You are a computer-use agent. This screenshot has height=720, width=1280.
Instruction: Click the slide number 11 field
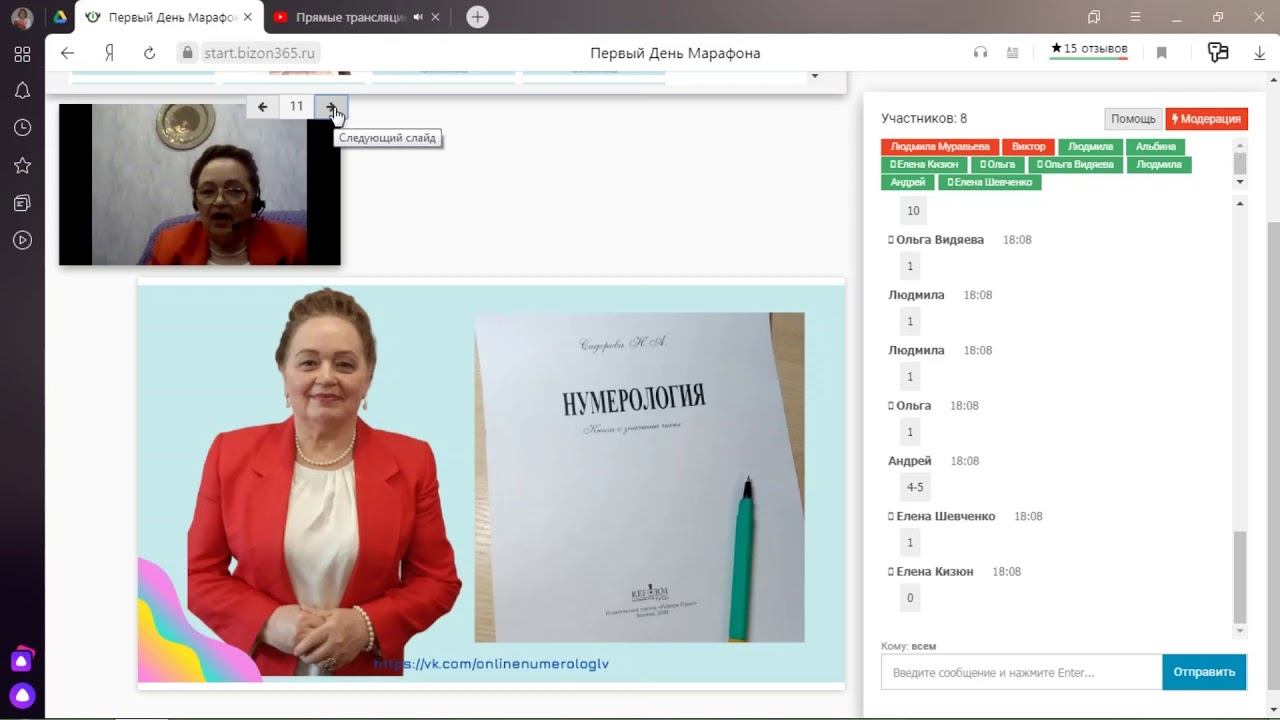pos(296,107)
